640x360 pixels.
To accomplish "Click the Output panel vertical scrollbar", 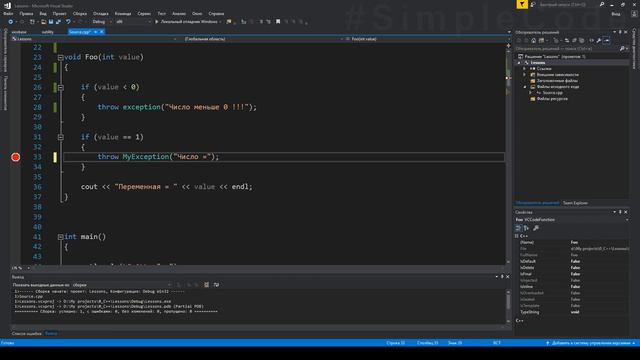I will coord(508,306).
